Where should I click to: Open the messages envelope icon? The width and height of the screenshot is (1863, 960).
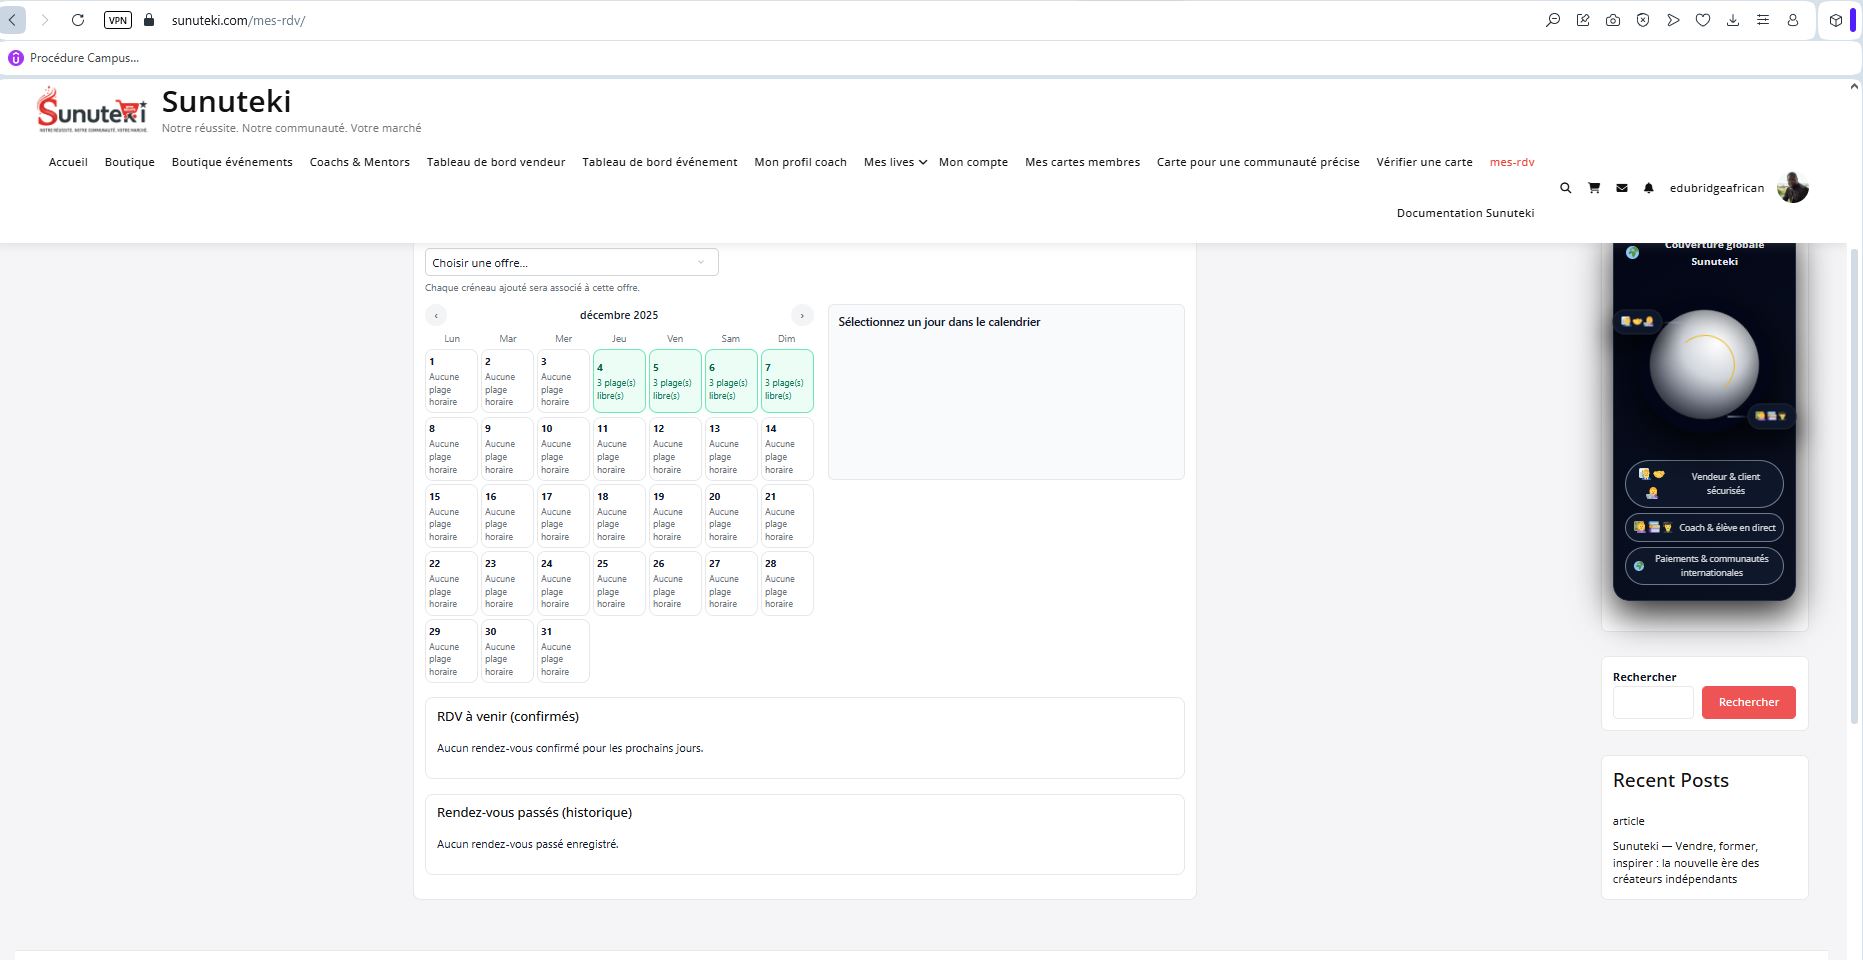[1621, 188]
